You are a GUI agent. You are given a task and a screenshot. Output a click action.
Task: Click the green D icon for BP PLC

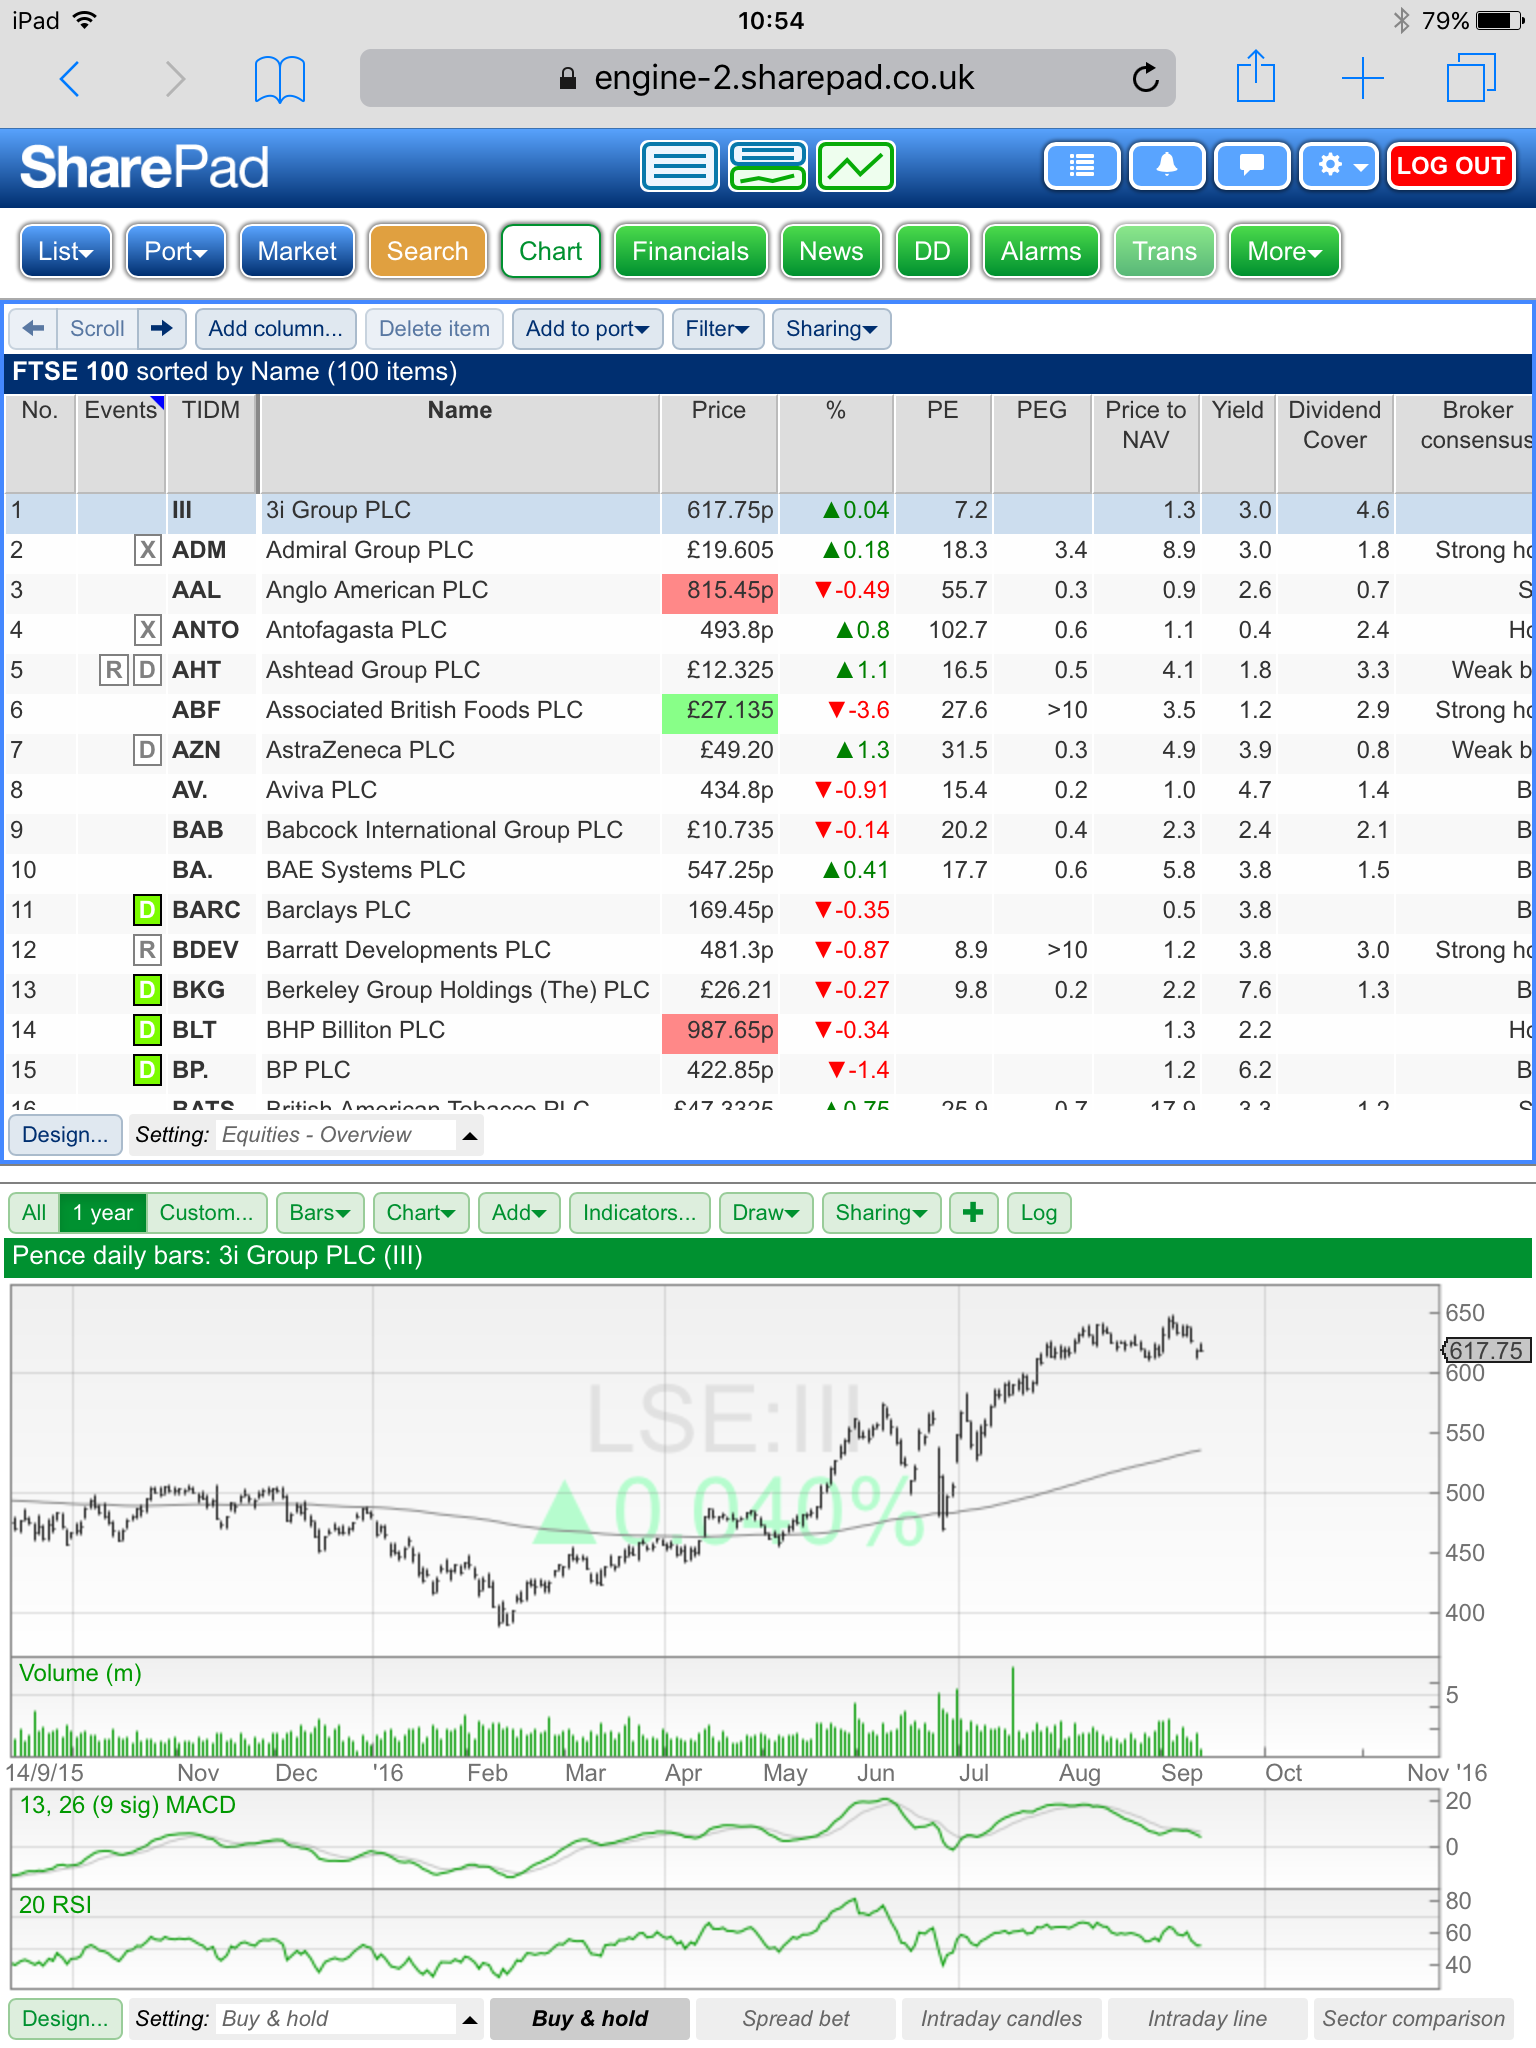click(x=147, y=1070)
